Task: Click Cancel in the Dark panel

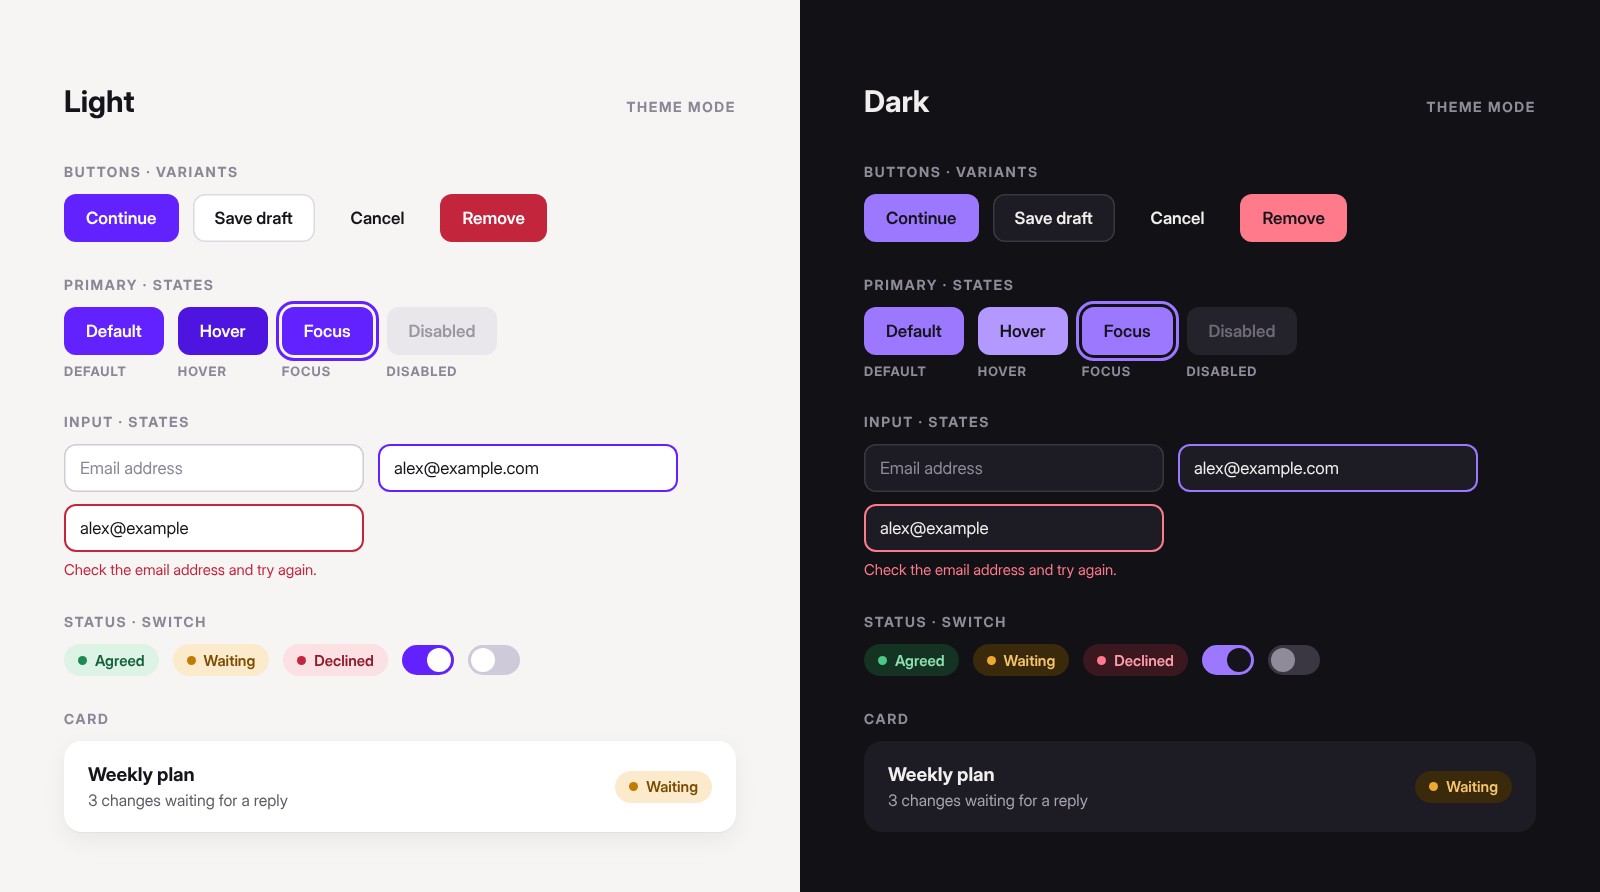Action: 1177,218
